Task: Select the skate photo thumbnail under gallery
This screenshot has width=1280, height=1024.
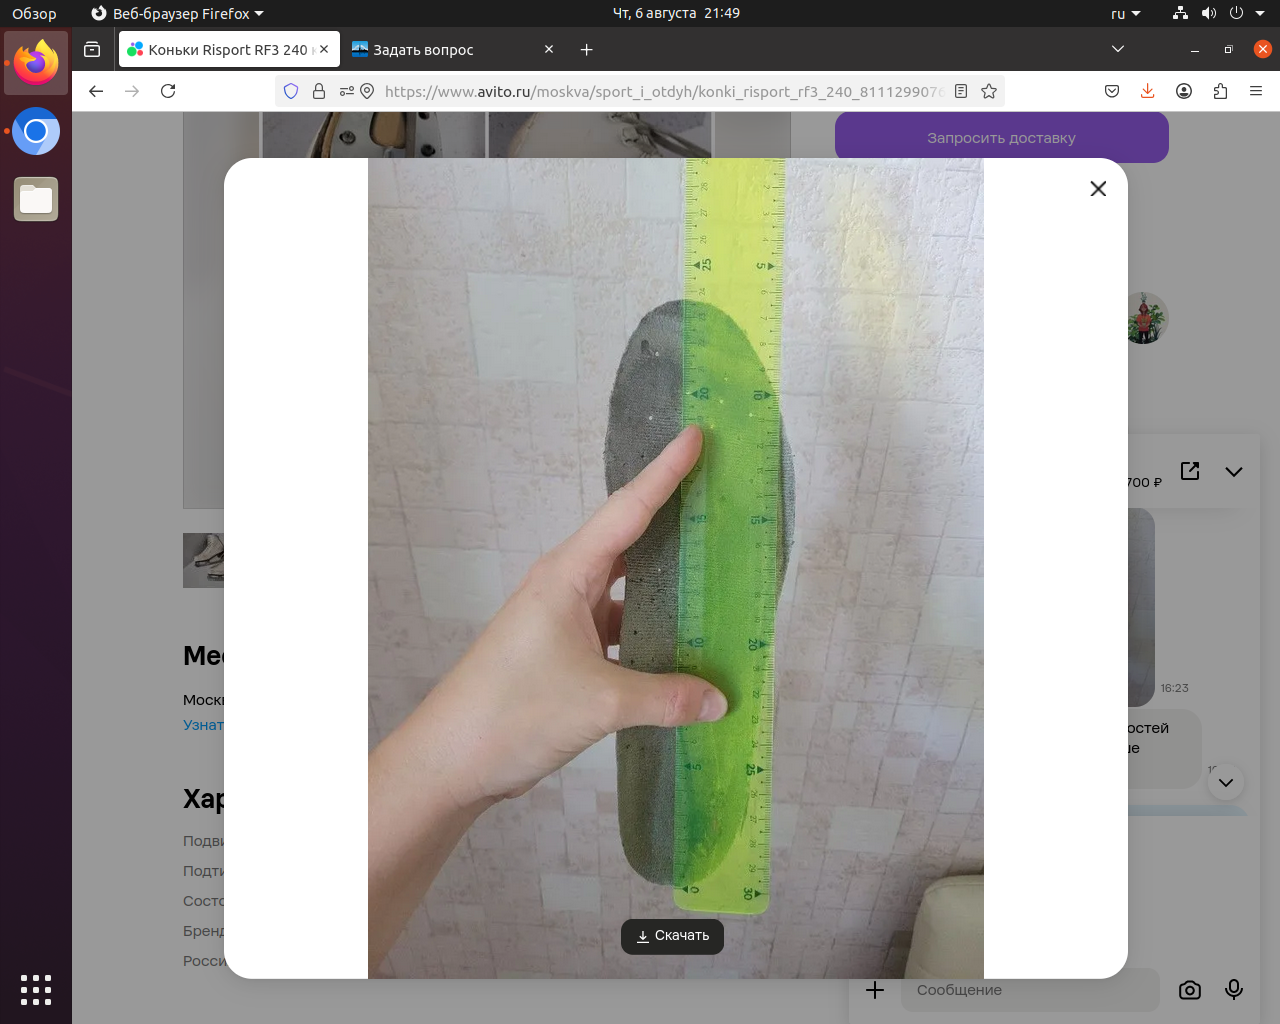Action: pyautogui.click(x=204, y=560)
